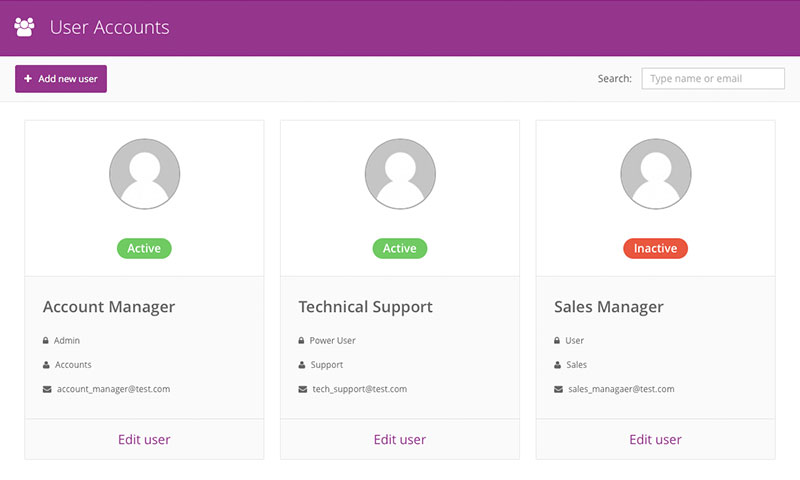Viewport: 800px width, 480px height.
Task: Click the tech_support@test.com email text
Action: 360,389
